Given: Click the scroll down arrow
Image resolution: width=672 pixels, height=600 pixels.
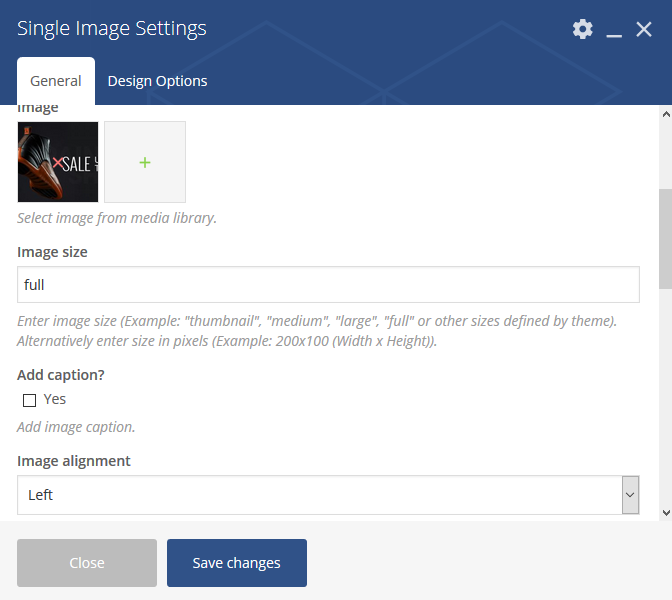Looking at the screenshot, I should [666, 513].
